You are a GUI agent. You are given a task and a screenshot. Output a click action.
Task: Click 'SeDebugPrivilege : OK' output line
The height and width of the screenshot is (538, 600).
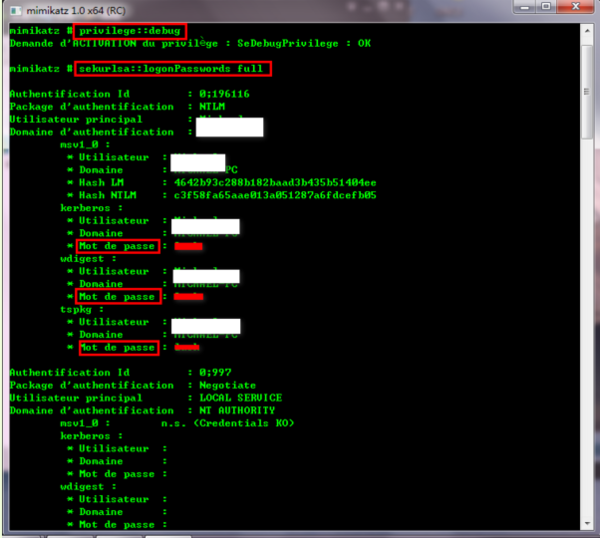(304, 44)
